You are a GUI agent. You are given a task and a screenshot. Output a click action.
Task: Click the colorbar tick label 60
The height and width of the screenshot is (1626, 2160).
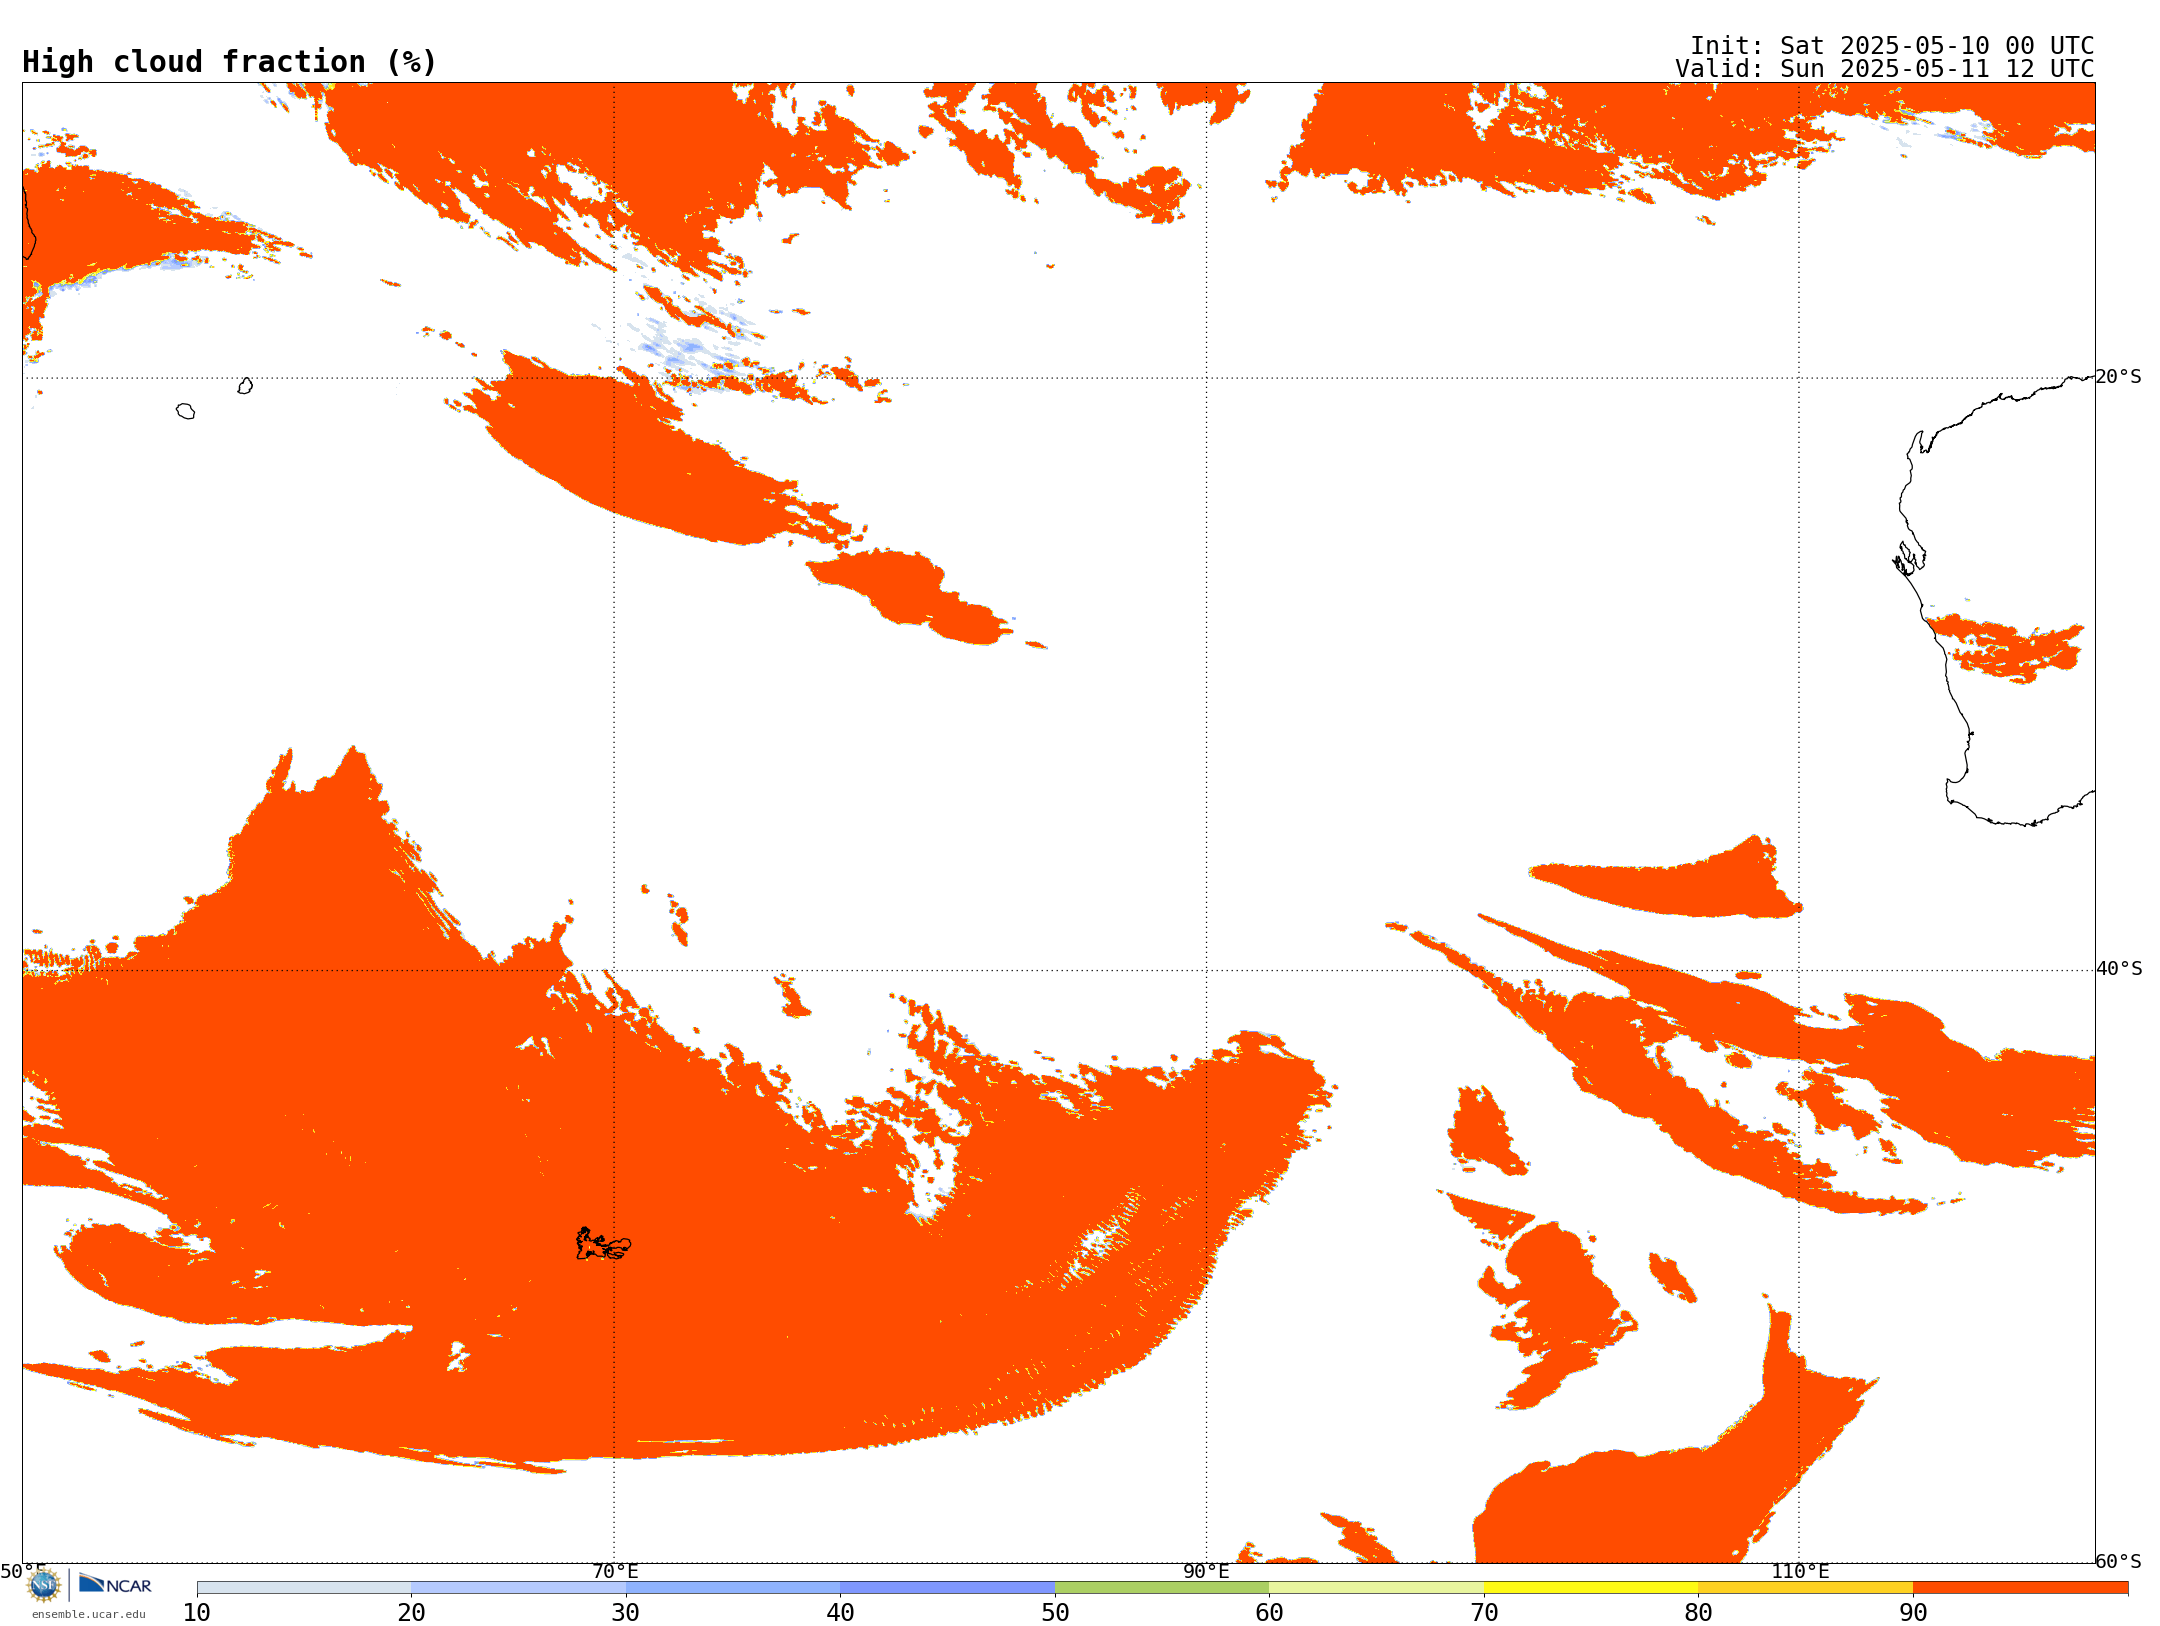click(x=1269, y=1613)
